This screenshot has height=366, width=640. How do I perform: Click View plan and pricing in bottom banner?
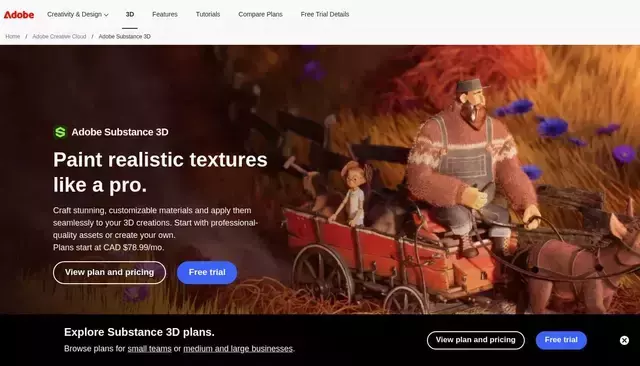(x=476, y=340)
